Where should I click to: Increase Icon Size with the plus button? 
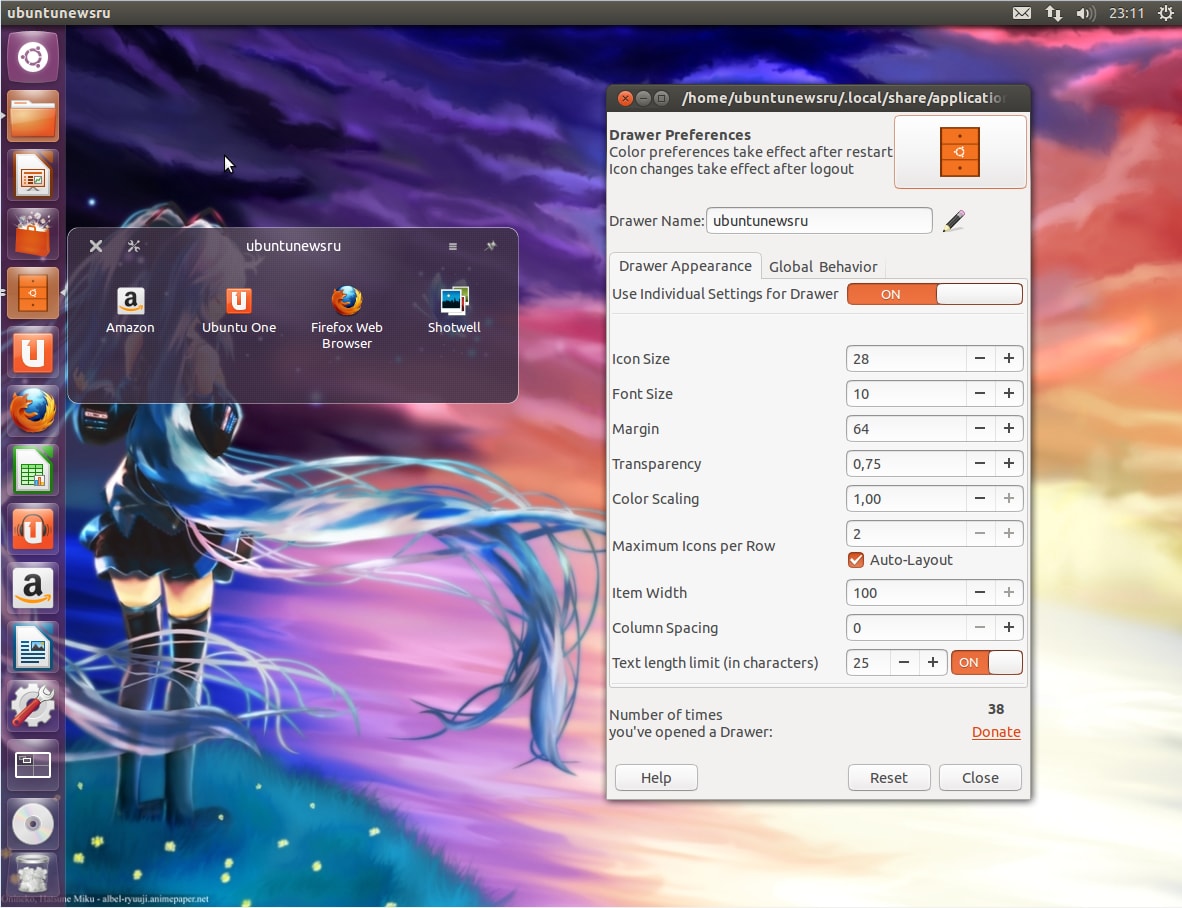tap(1009, 359)
